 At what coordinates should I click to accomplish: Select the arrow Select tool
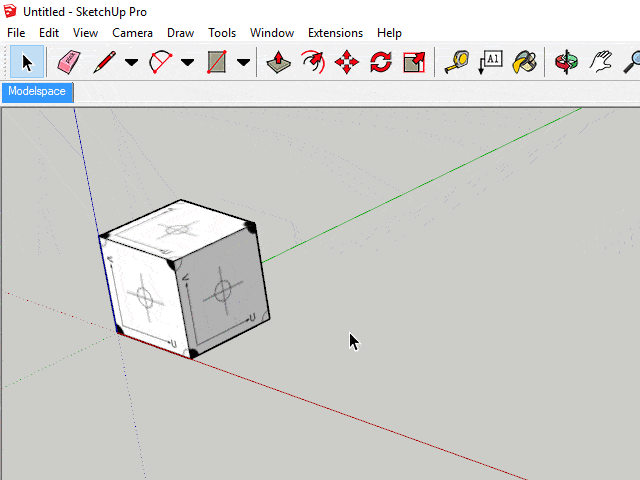pos(27,63)
